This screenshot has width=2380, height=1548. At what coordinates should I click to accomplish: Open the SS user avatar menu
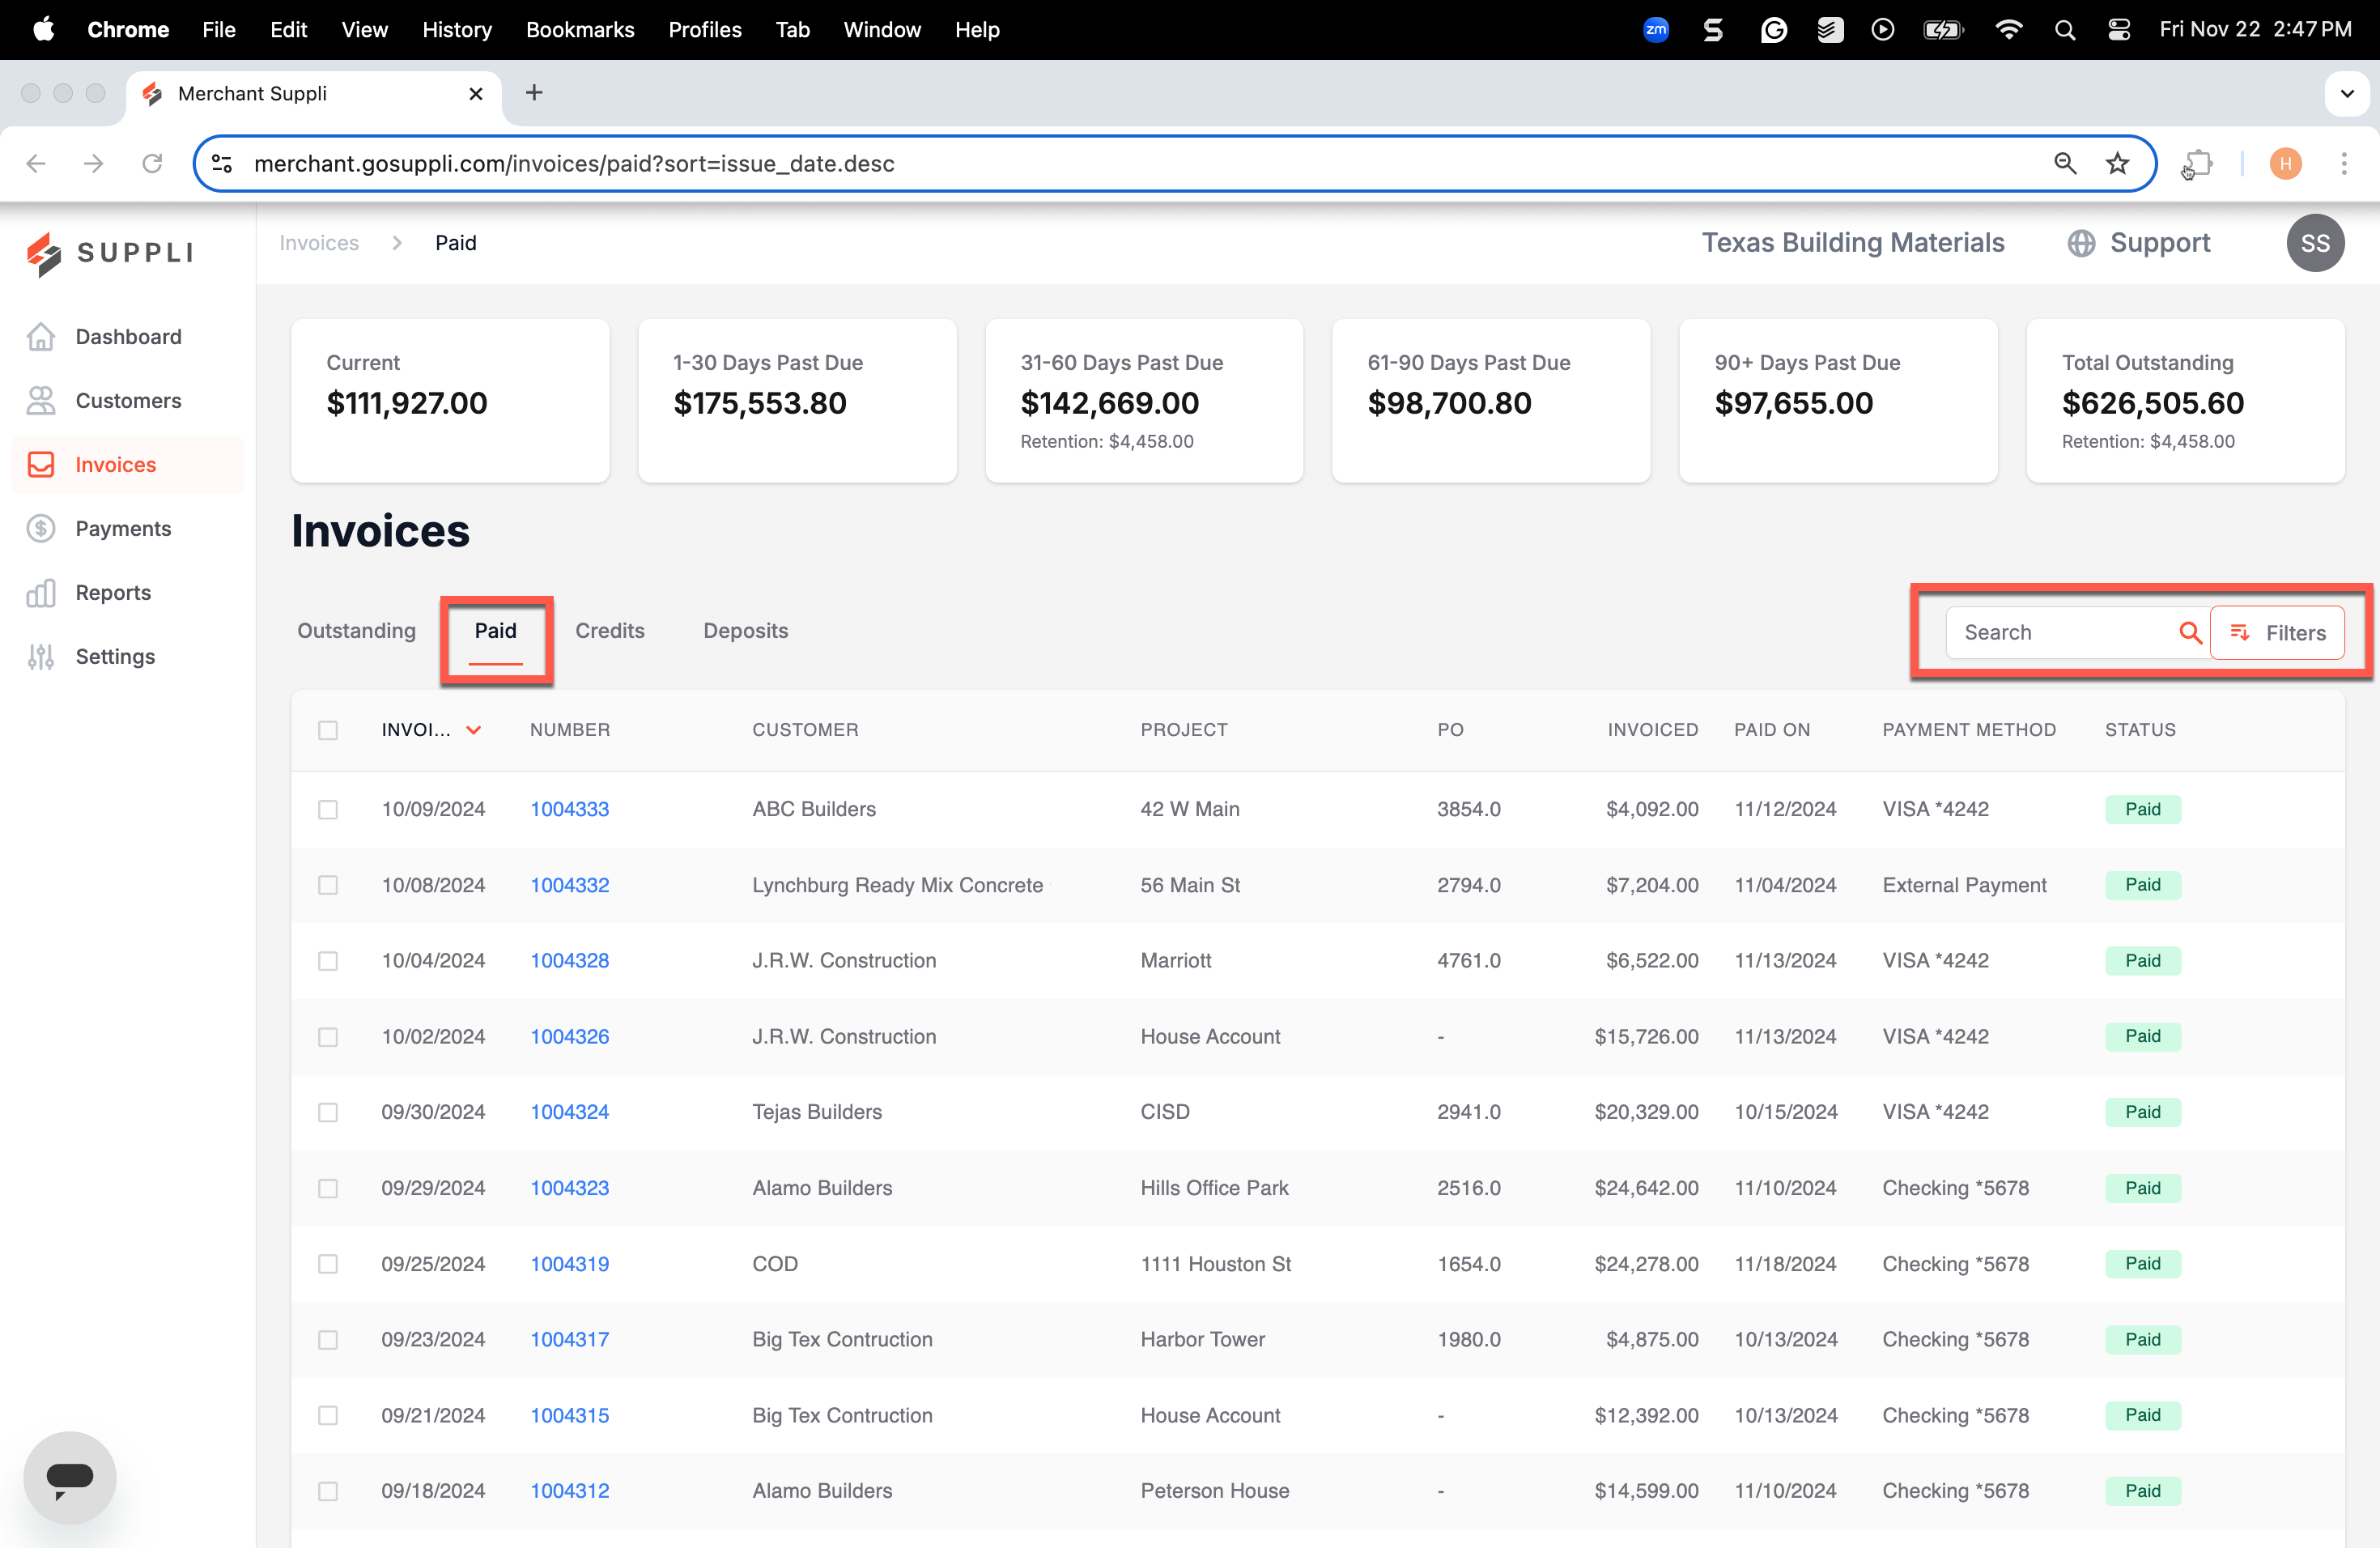coord(2314,243)
